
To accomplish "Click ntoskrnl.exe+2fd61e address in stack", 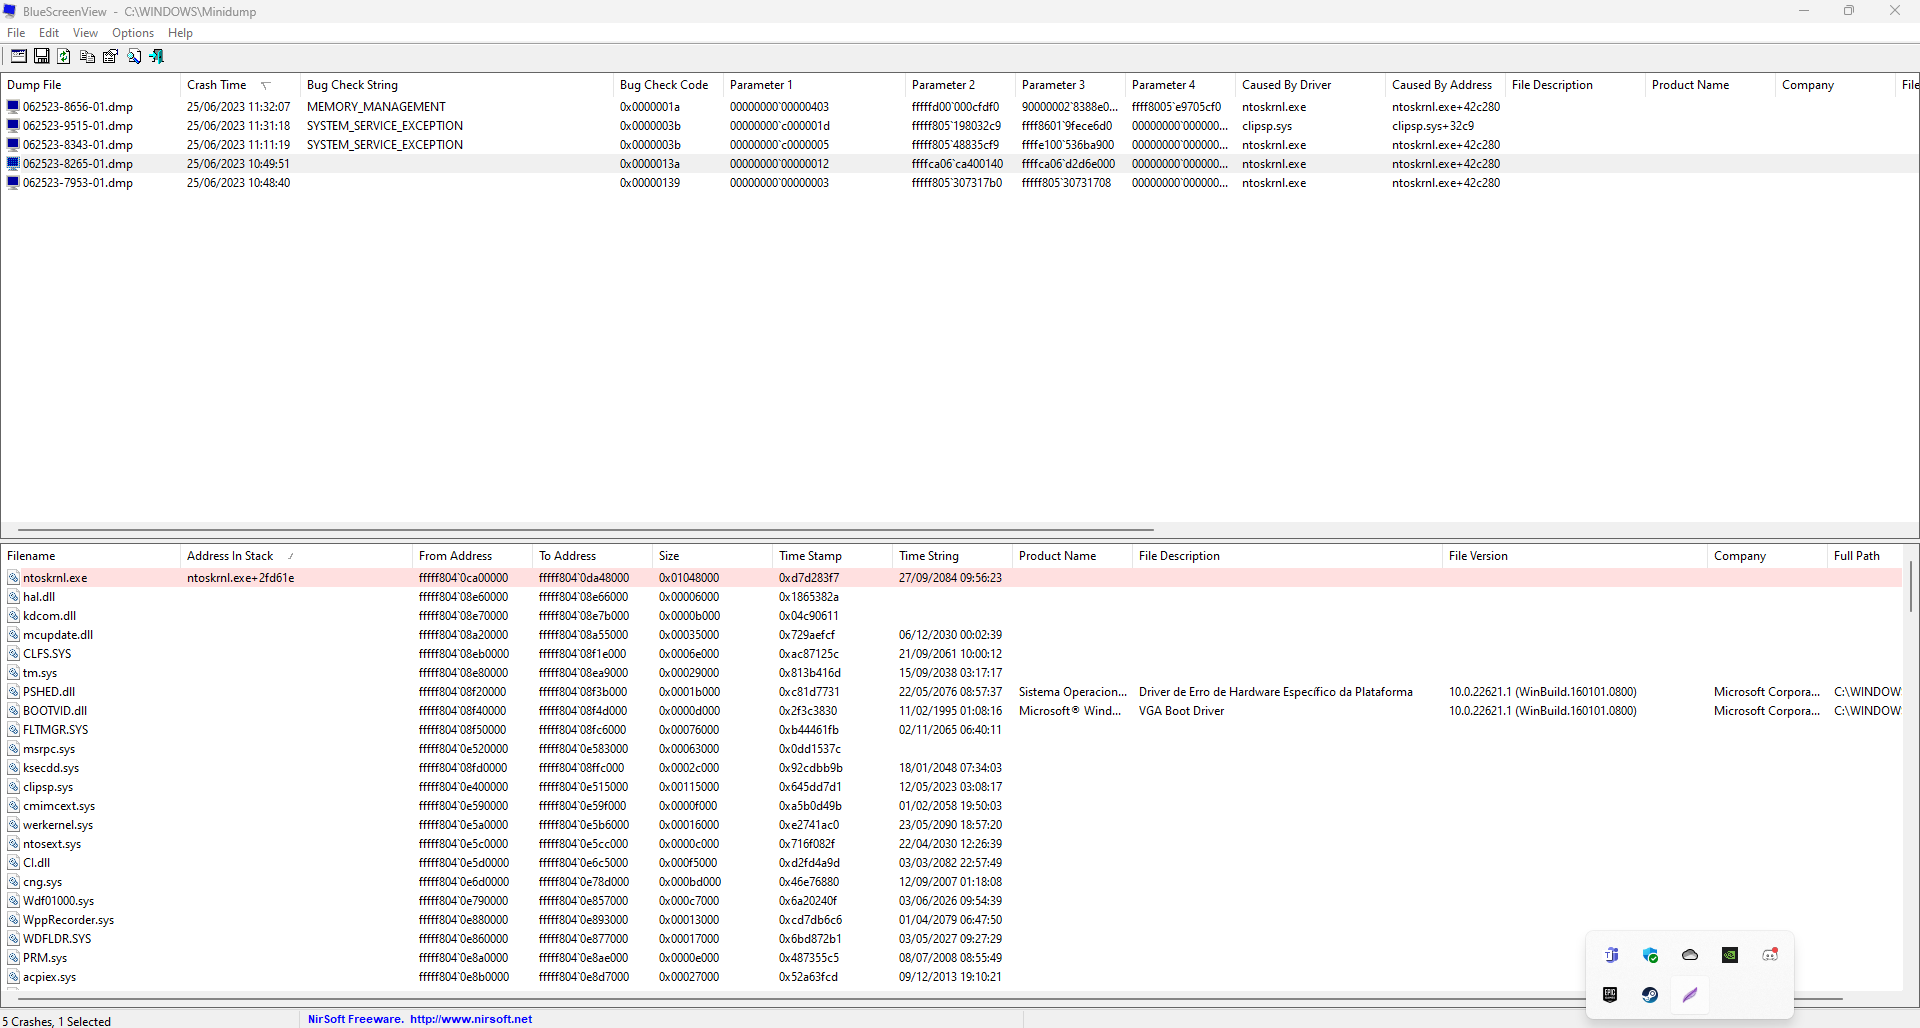I will 241,578.
